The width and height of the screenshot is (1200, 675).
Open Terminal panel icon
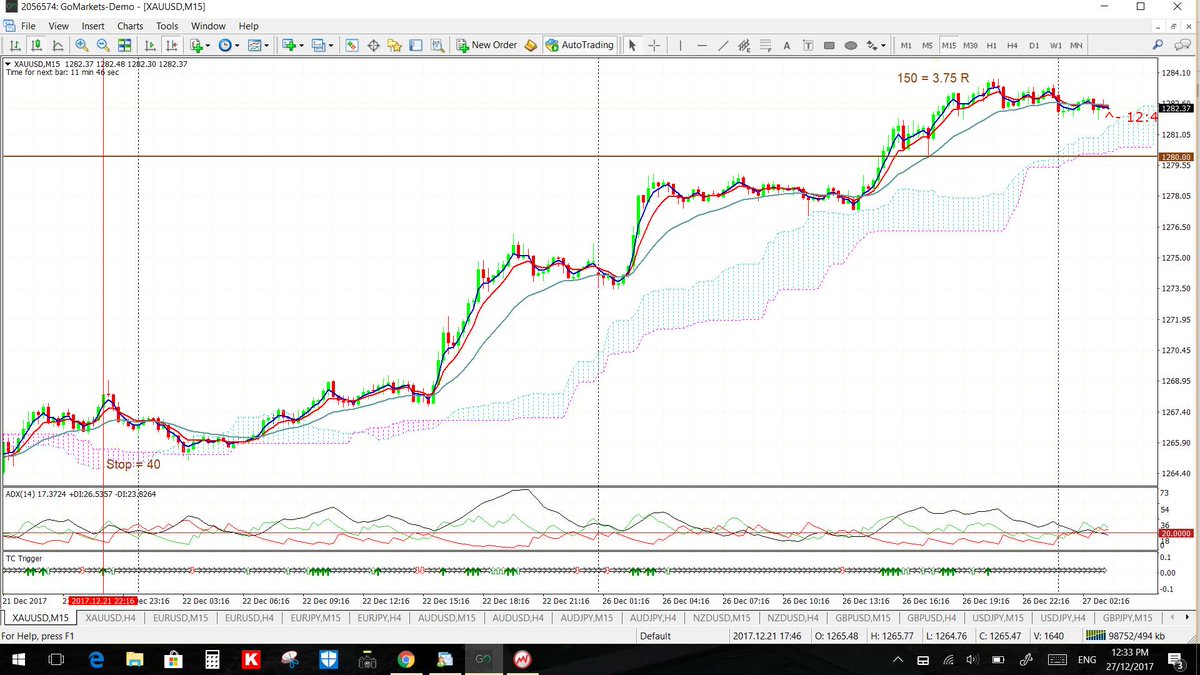pyautogui.click(x=417, y=45)
